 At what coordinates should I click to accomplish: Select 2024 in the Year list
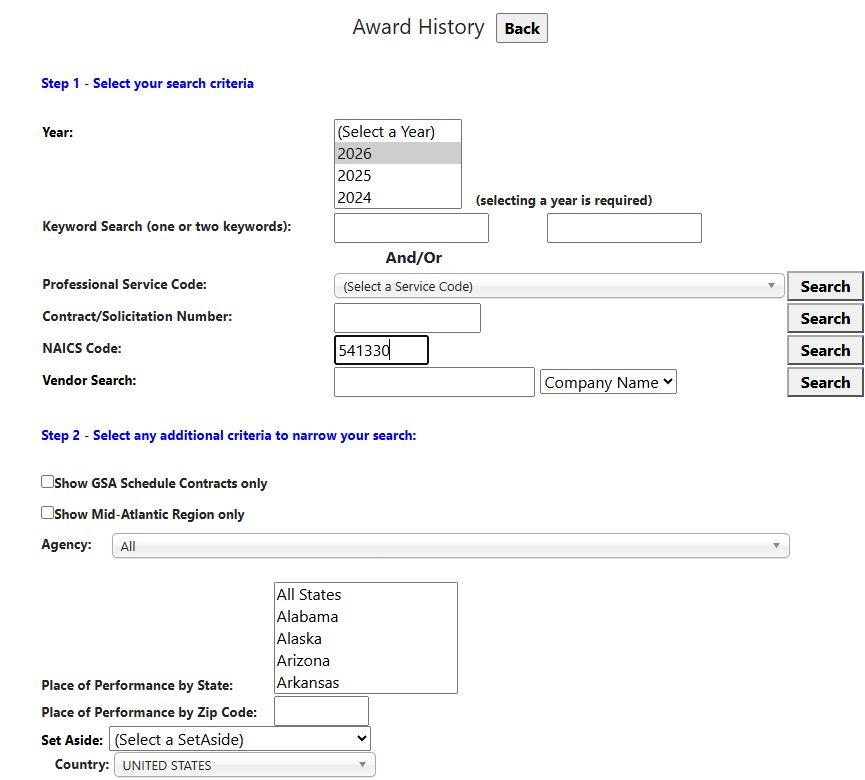click(397, 197)
